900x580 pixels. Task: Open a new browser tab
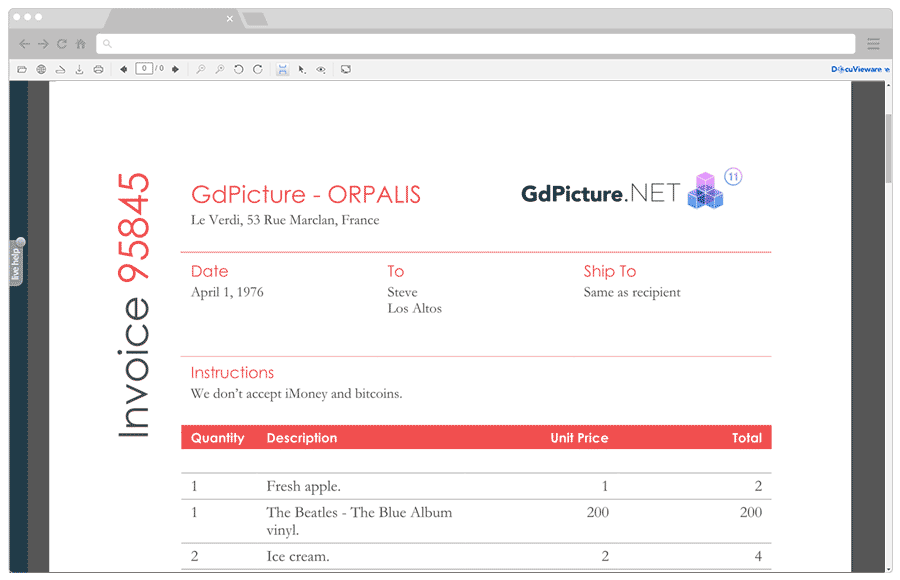255,20
